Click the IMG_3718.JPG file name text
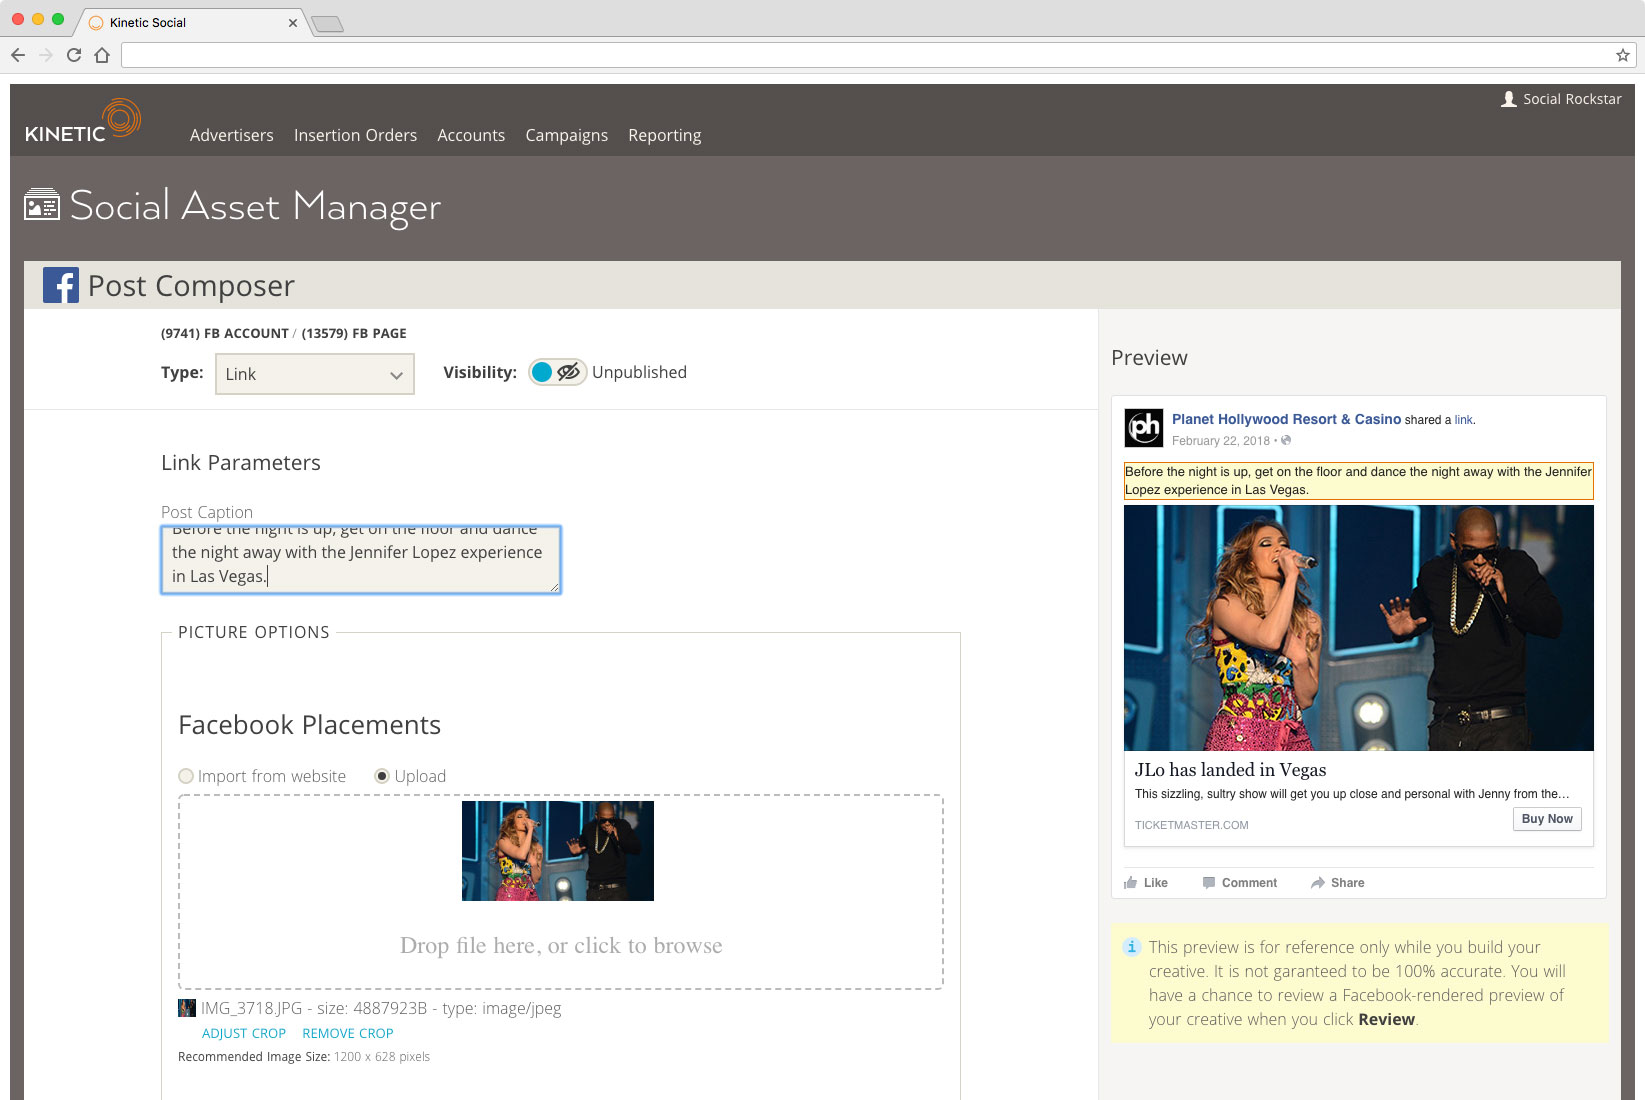Viewport: 1645px width, 1100px height. [x=251, y=1008]
